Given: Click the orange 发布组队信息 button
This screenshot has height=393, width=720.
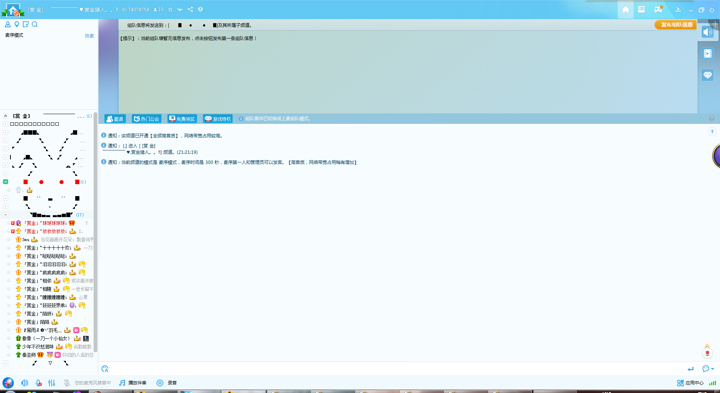Looking at the screenshot, I should click(675, 25).
